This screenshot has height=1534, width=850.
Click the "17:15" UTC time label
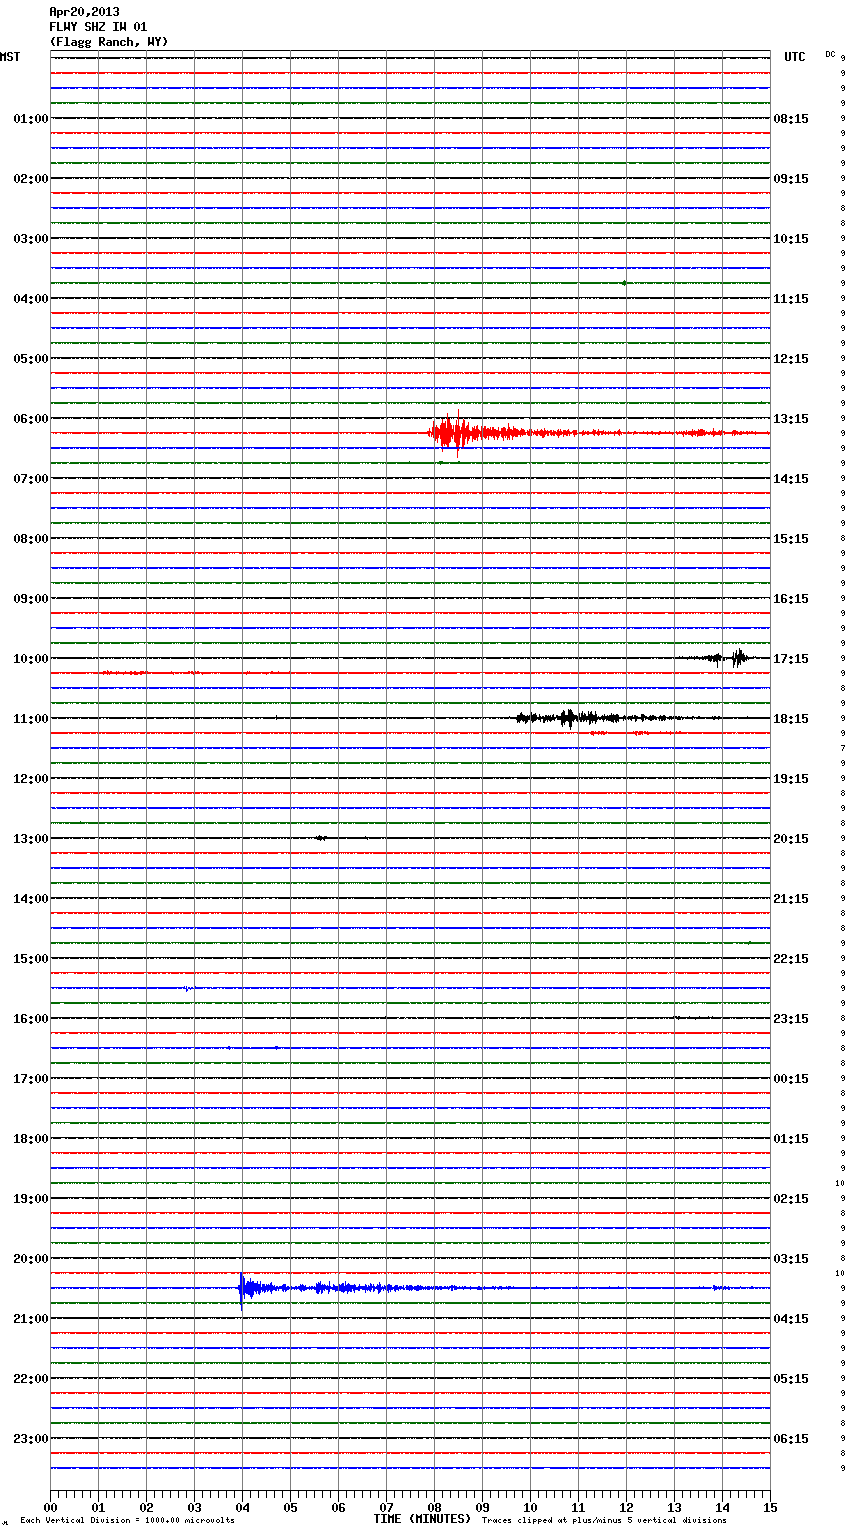pos(791,659)
